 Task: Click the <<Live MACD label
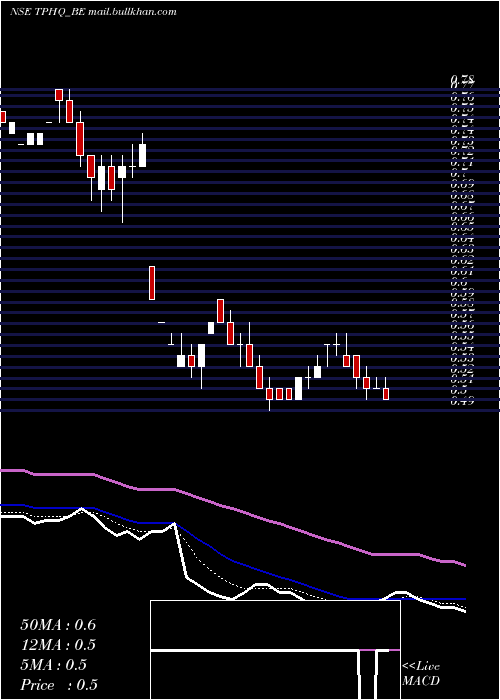tap(421, 674)
